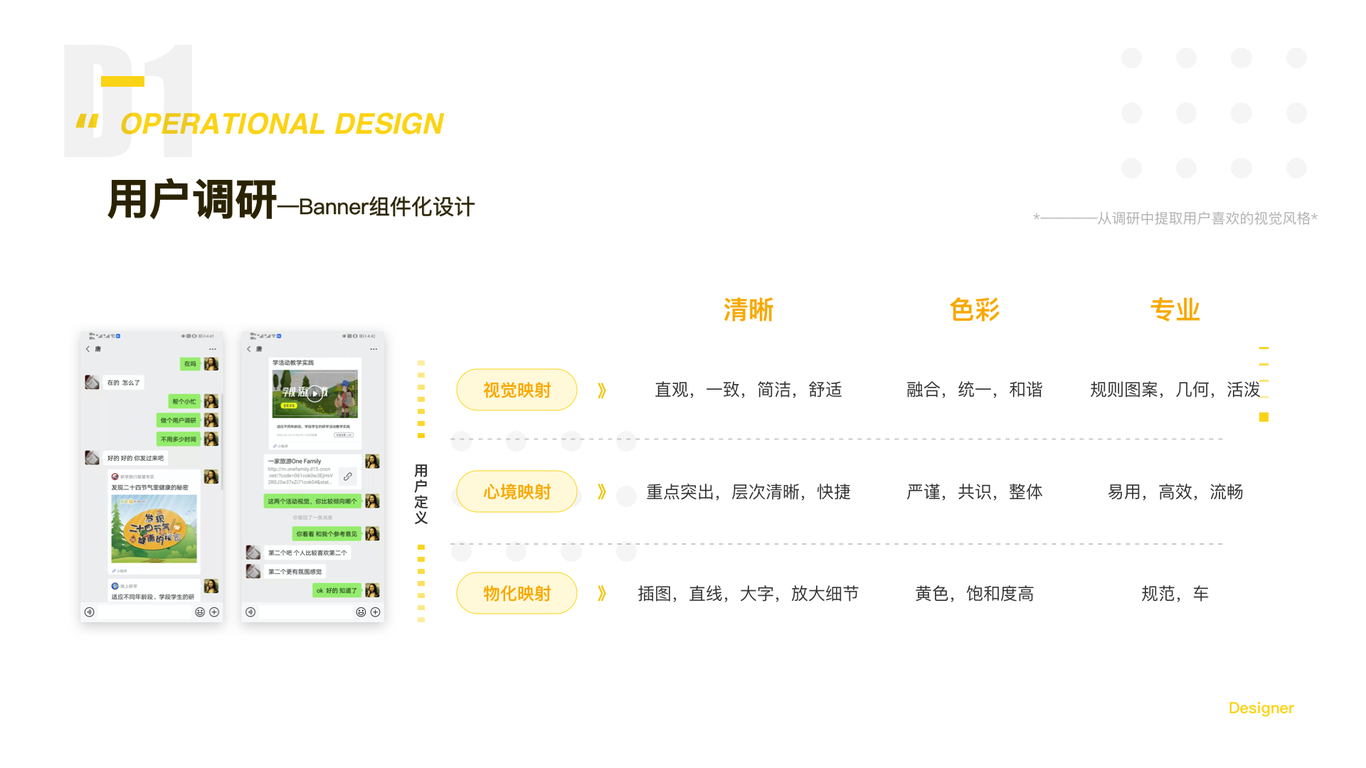This screenshot has width=1366, height=768.
Task: Open the 二十四节气 banner image thumbnail
Action: pyautogui.click(x=154, y=528)
